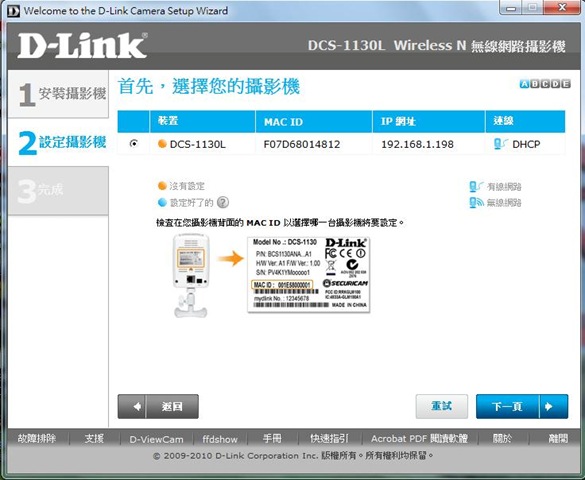Viewport: 585px width, 480px height.
Task: Click the 下一頁 next page button
Action: tap(522, 407)
